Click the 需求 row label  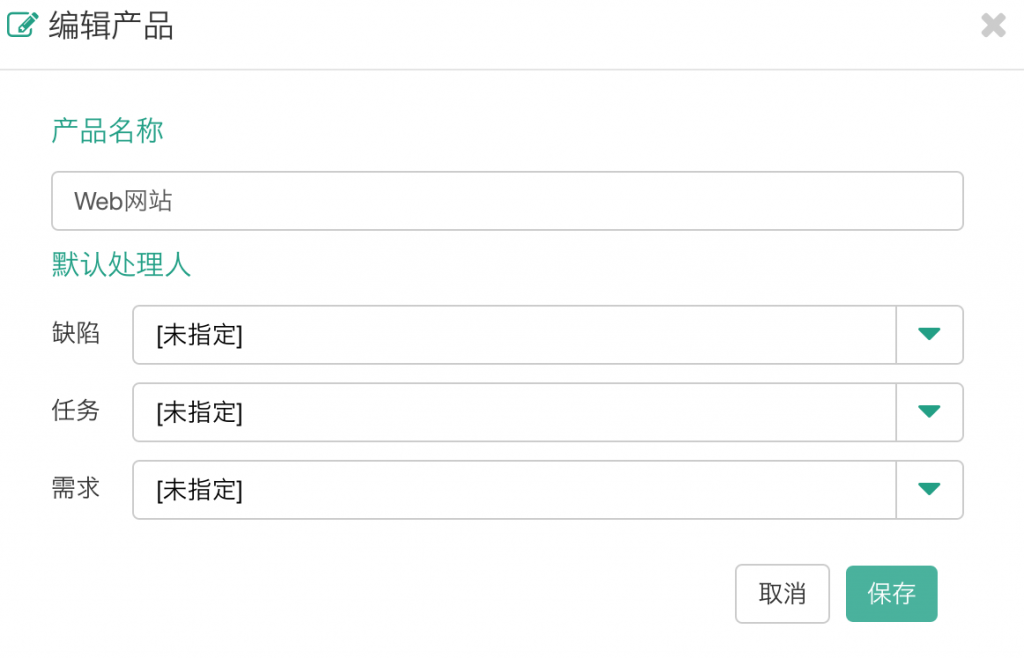76,488
